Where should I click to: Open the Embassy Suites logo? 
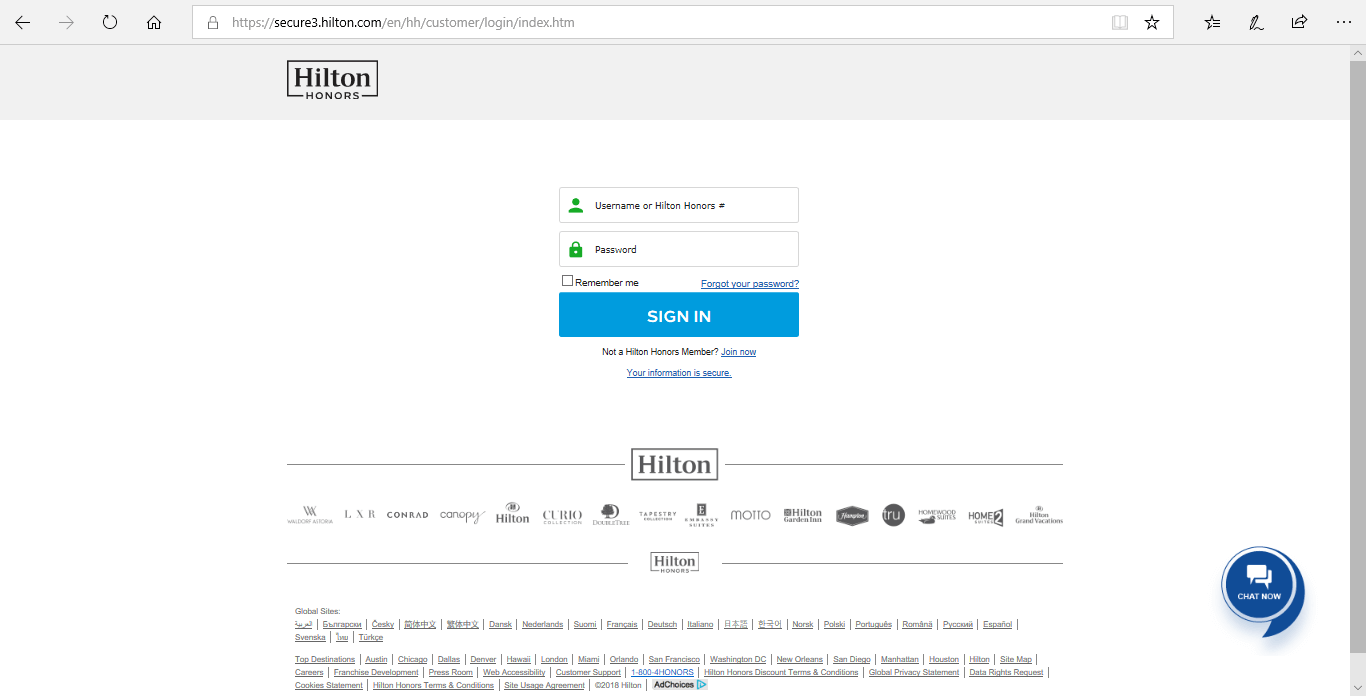point(701,515)
